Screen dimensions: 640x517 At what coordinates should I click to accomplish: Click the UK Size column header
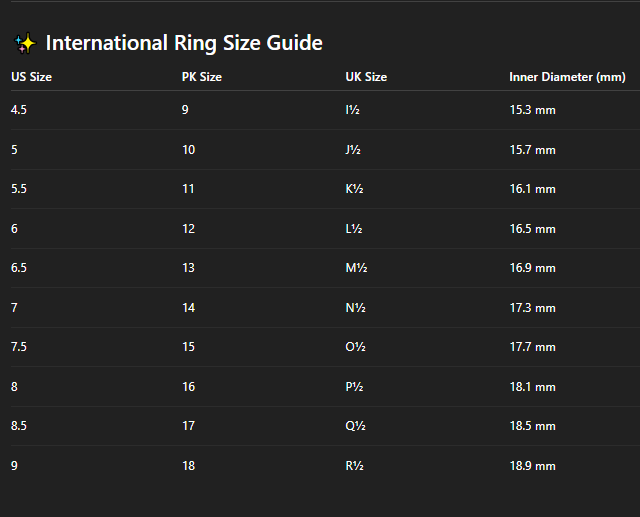366,77
